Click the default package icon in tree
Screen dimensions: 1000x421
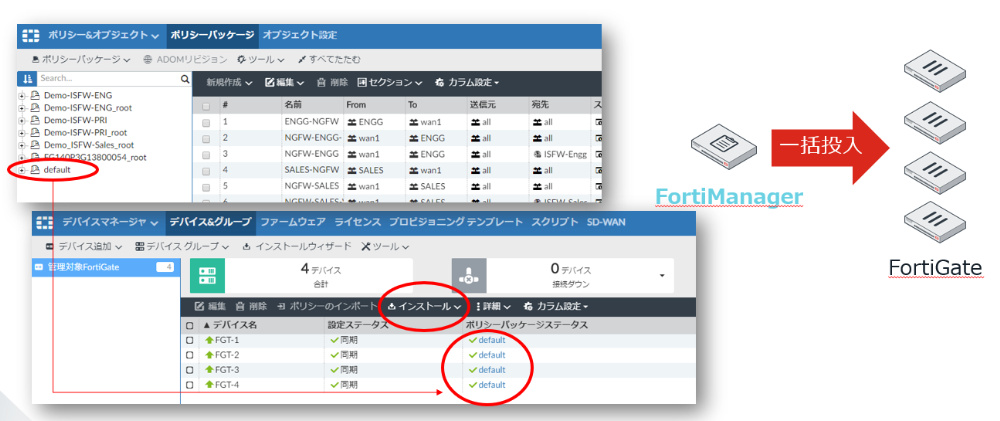coord(36,170)
